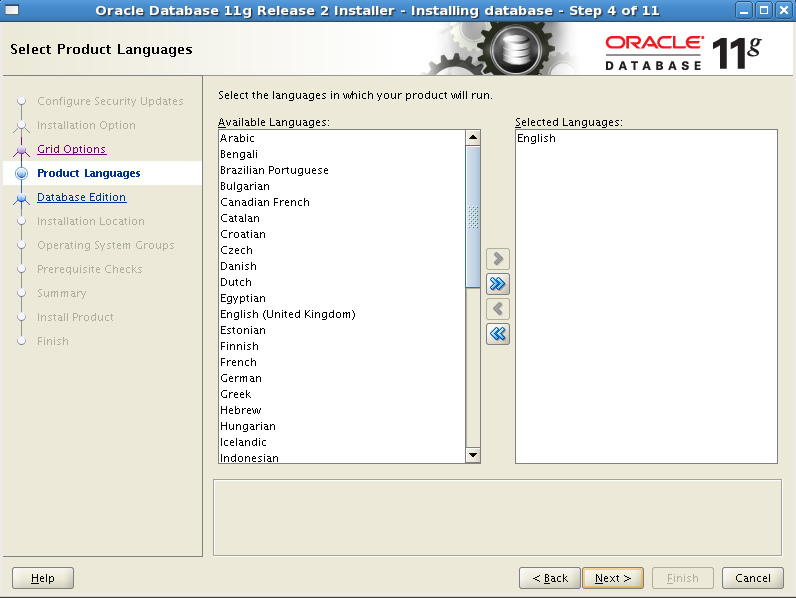Select Czech in Available Languages

(342, 250)
